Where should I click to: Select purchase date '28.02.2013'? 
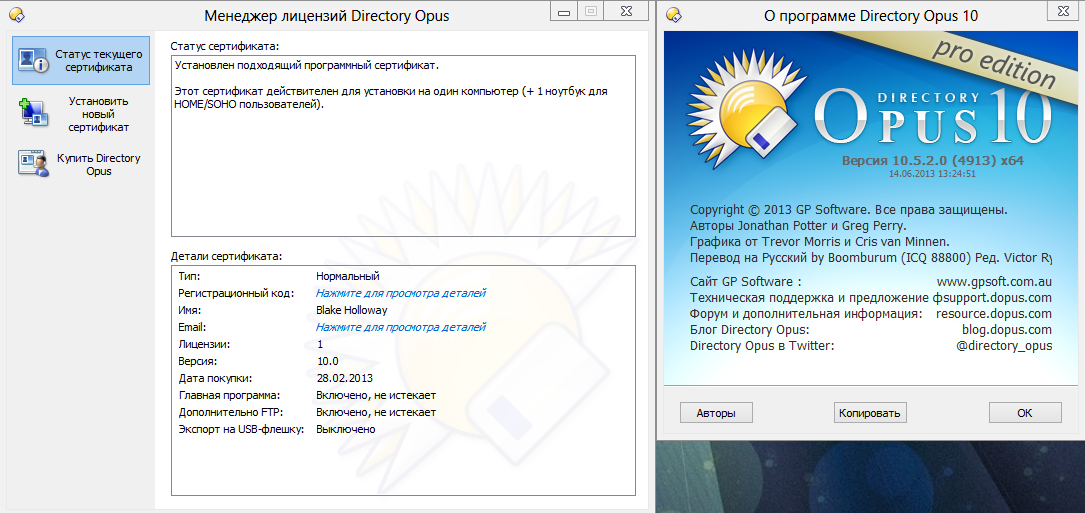tap(345, 378)
